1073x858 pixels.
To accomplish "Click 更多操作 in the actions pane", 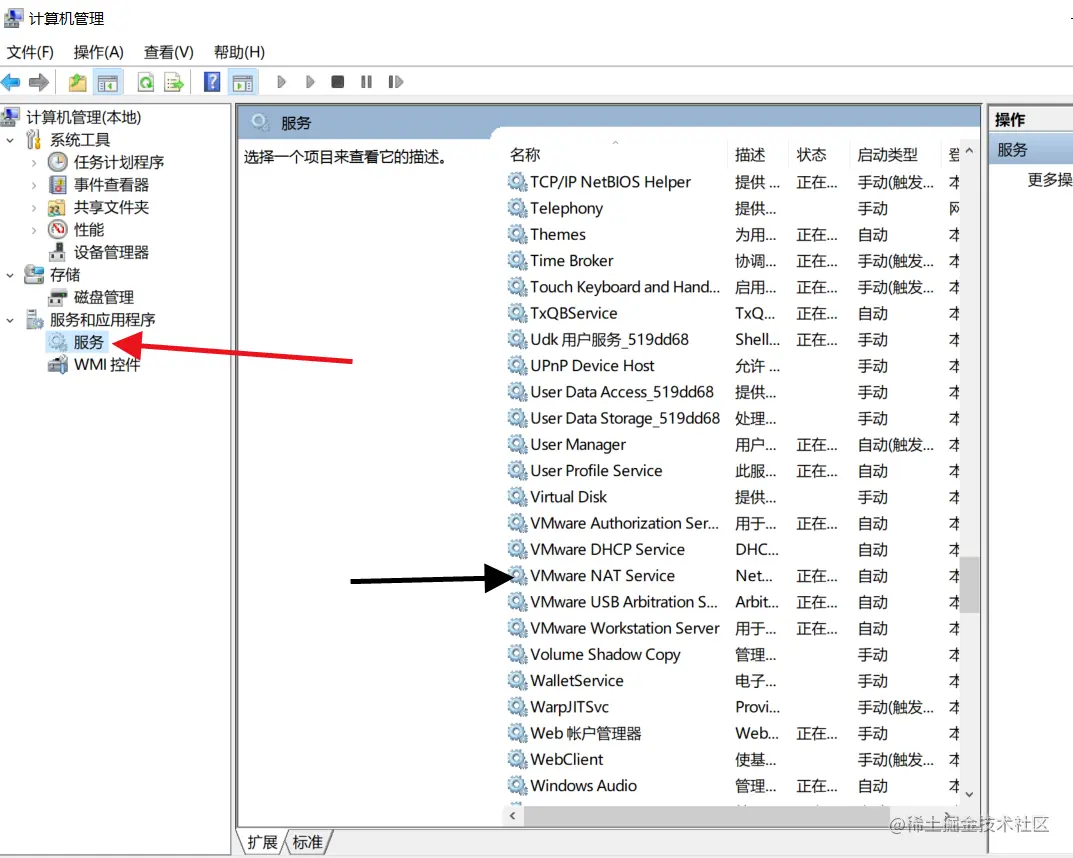I will coord(1050,180).
